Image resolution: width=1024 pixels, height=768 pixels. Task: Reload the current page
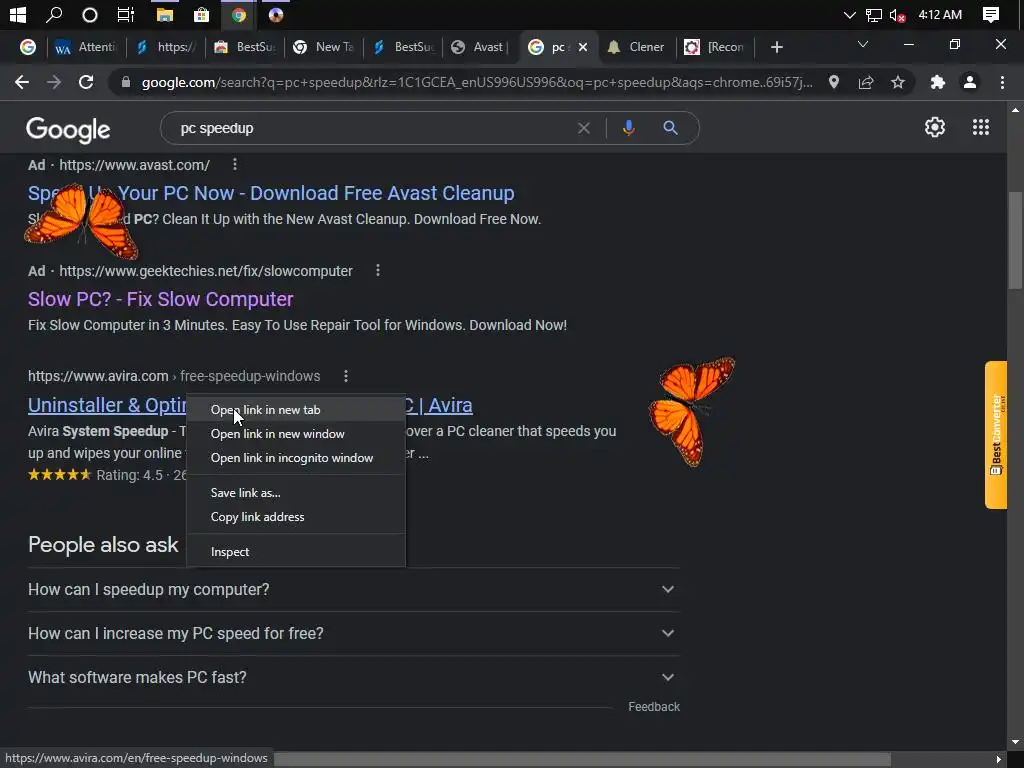coord(86,82)
